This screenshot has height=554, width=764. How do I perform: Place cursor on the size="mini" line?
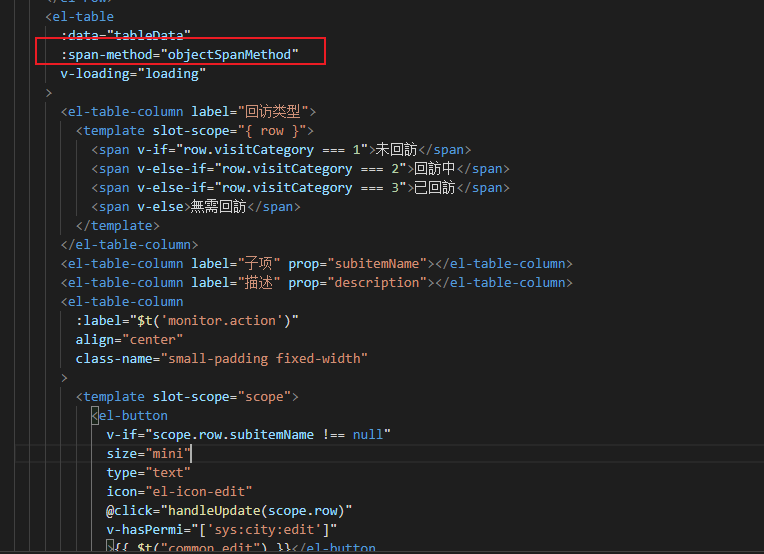tap(149, 454)
